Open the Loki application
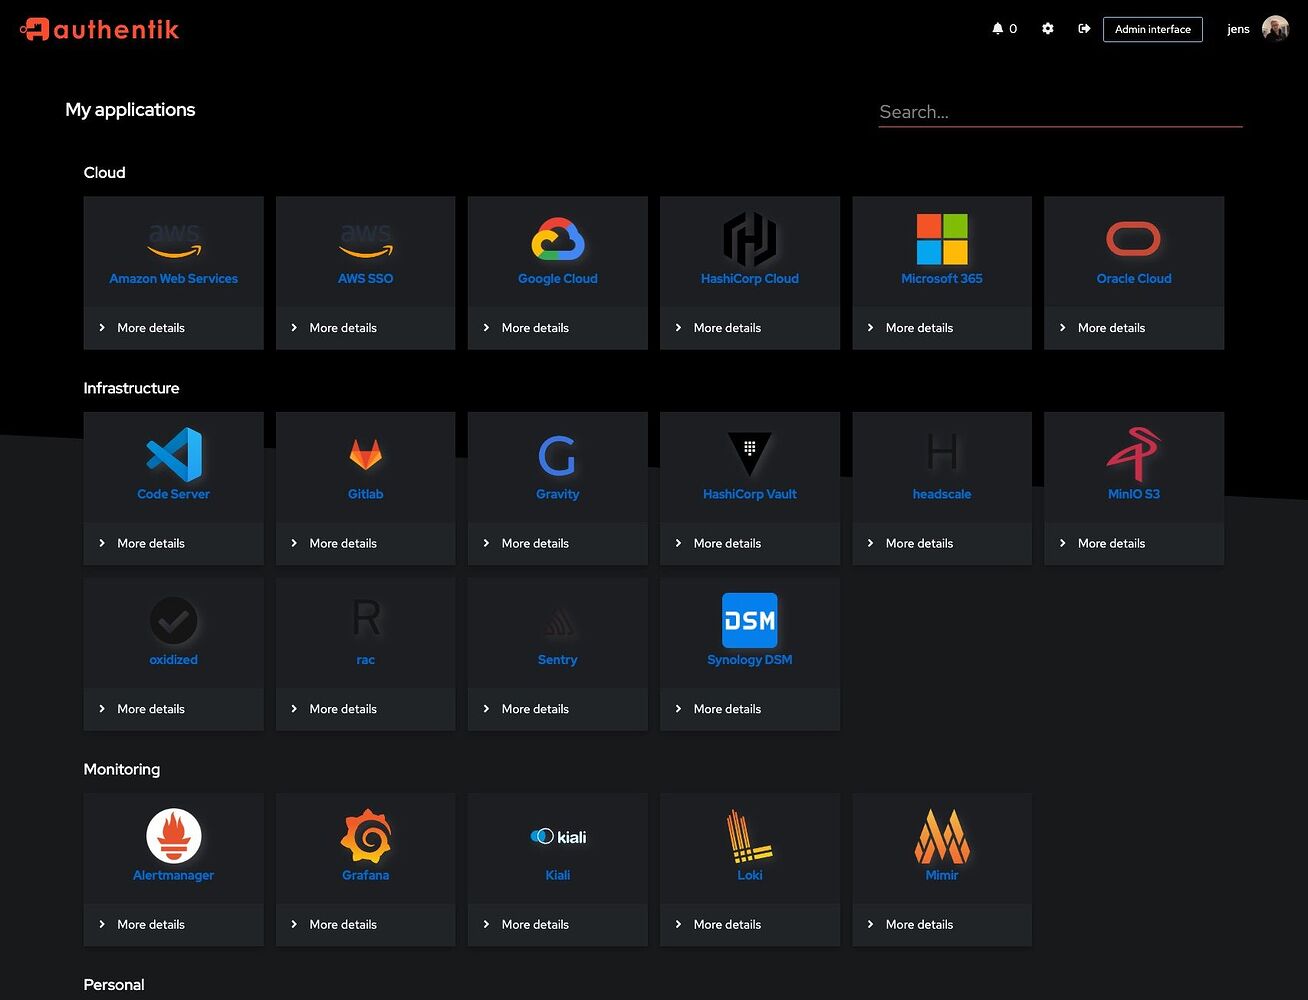Screen dimensions: 1308x1000 point(749,834)
